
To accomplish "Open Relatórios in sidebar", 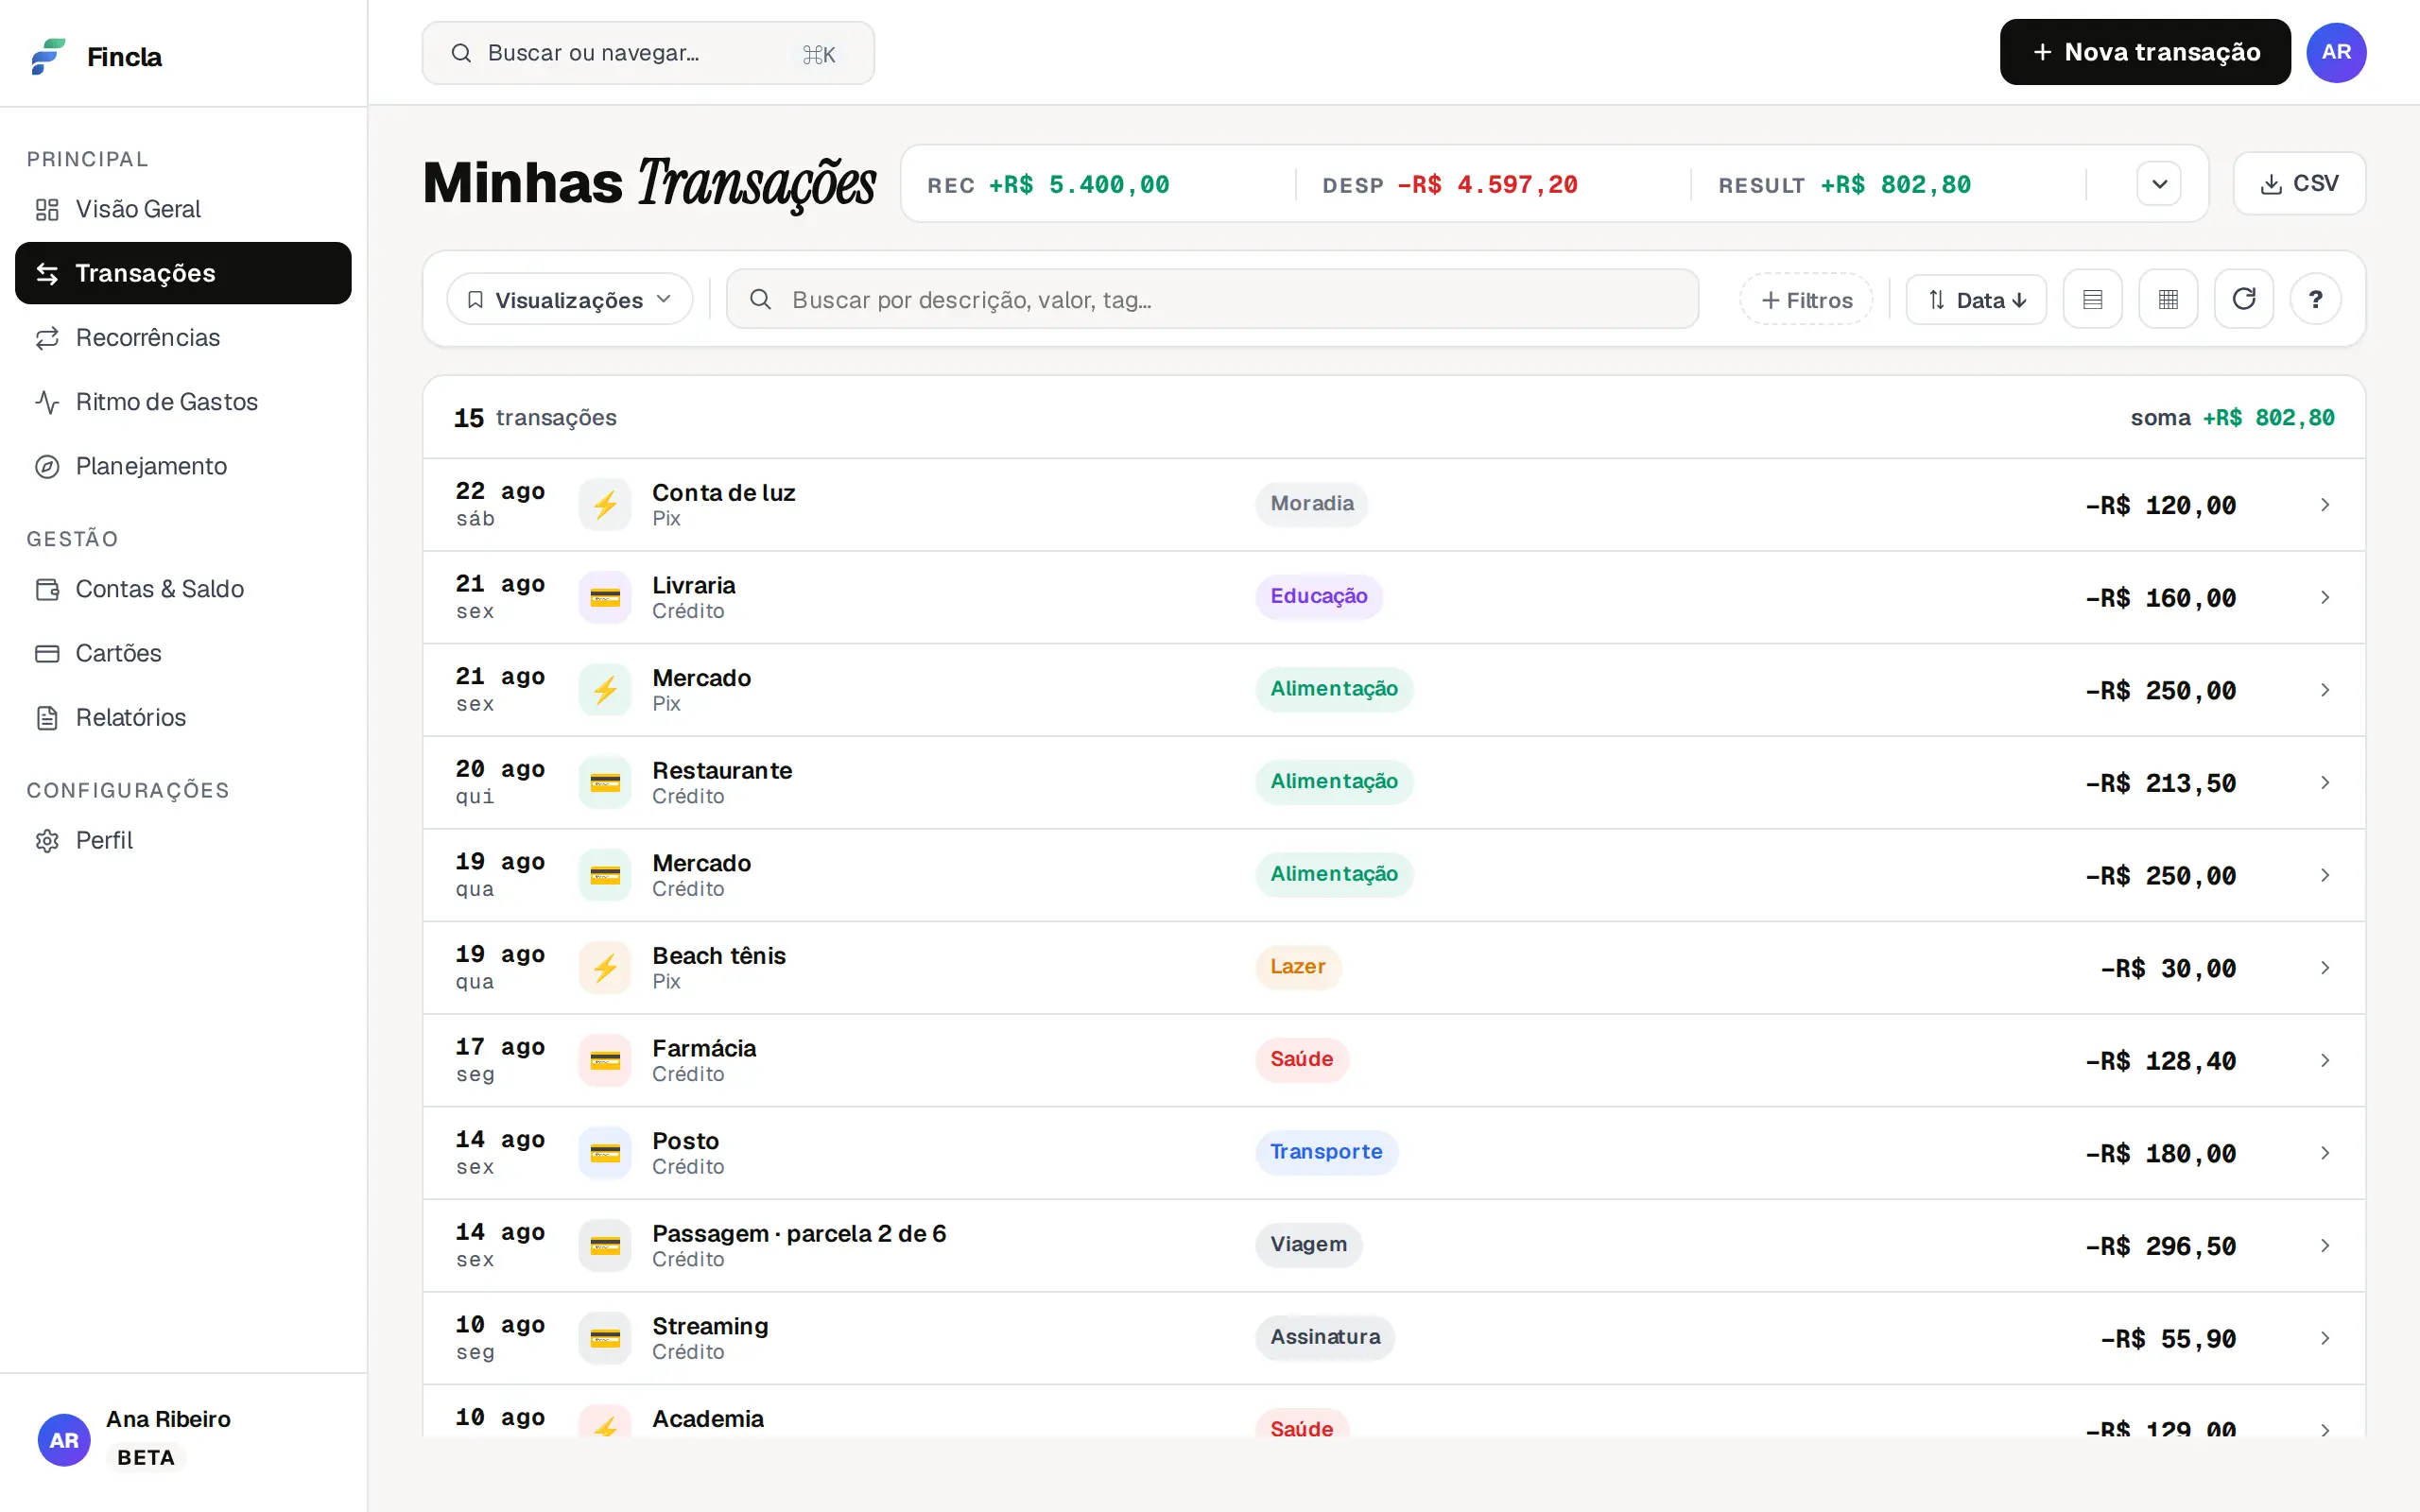I will pyautogui.click(x=183, y=717).
